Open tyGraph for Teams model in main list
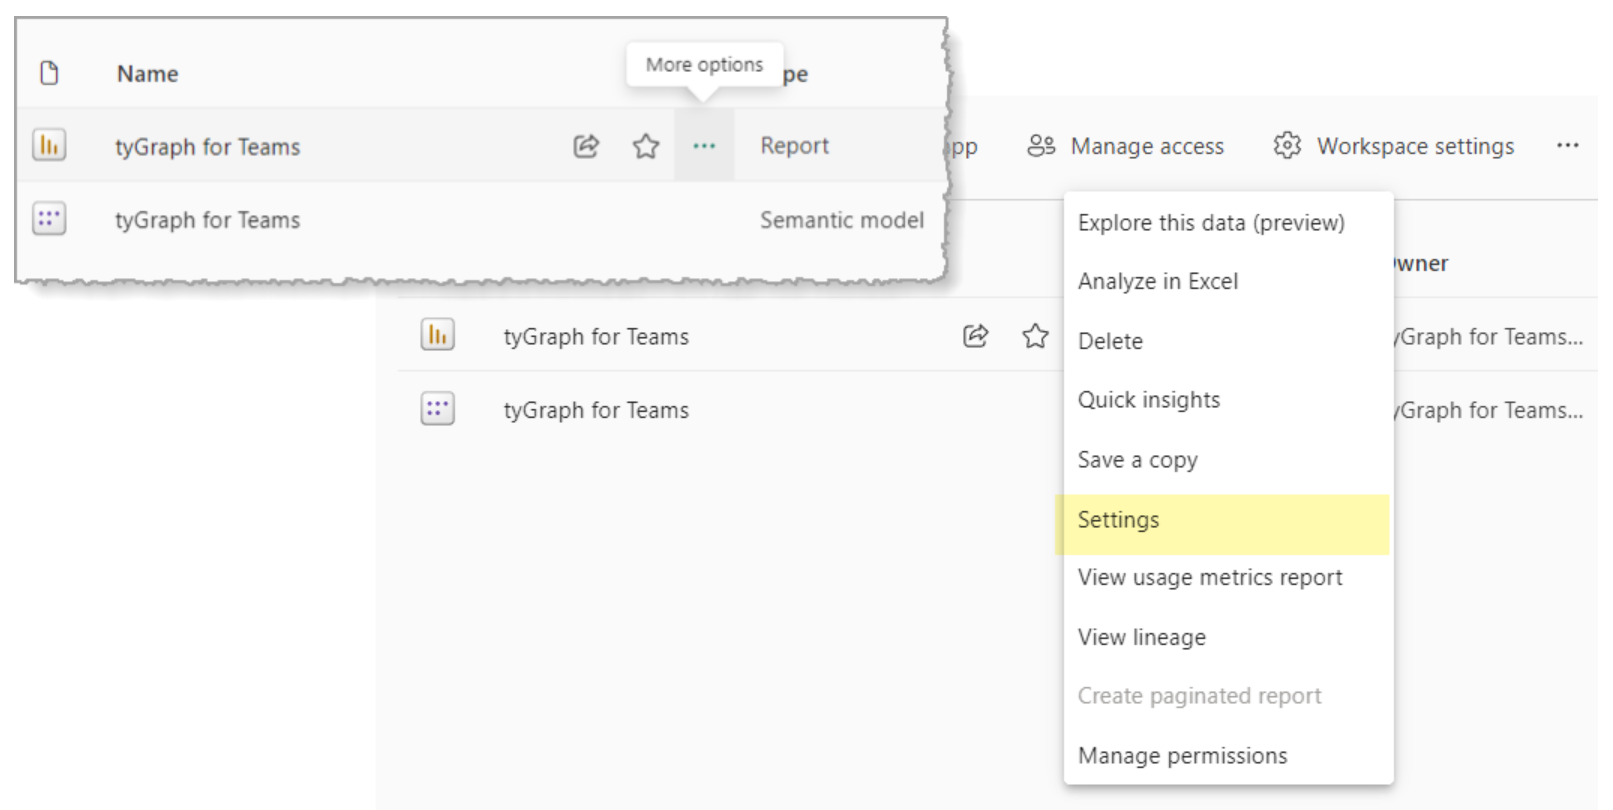Image resolution: width=1613 pixels, height=810 pixels. pos(596,410)
